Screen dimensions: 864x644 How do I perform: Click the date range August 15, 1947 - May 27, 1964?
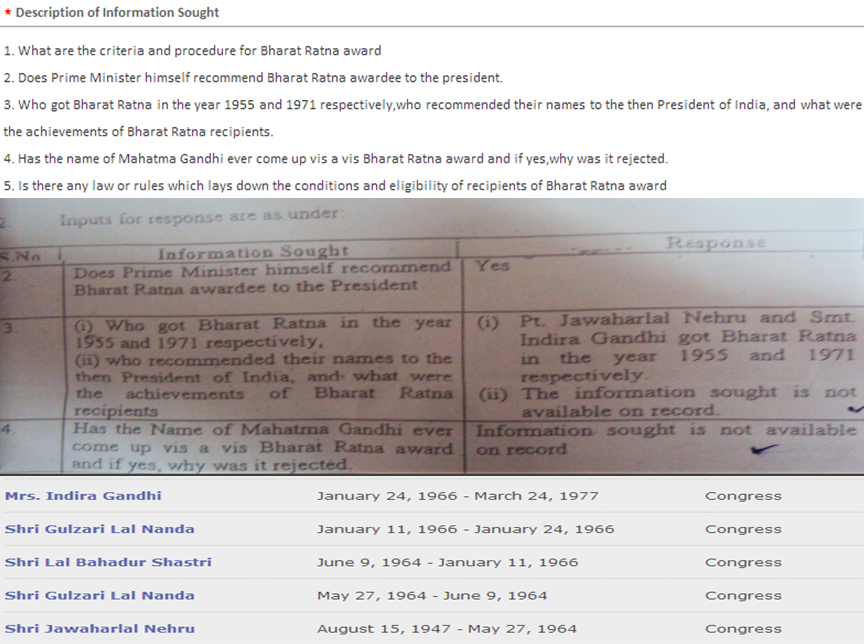click(x=447, y=629)
